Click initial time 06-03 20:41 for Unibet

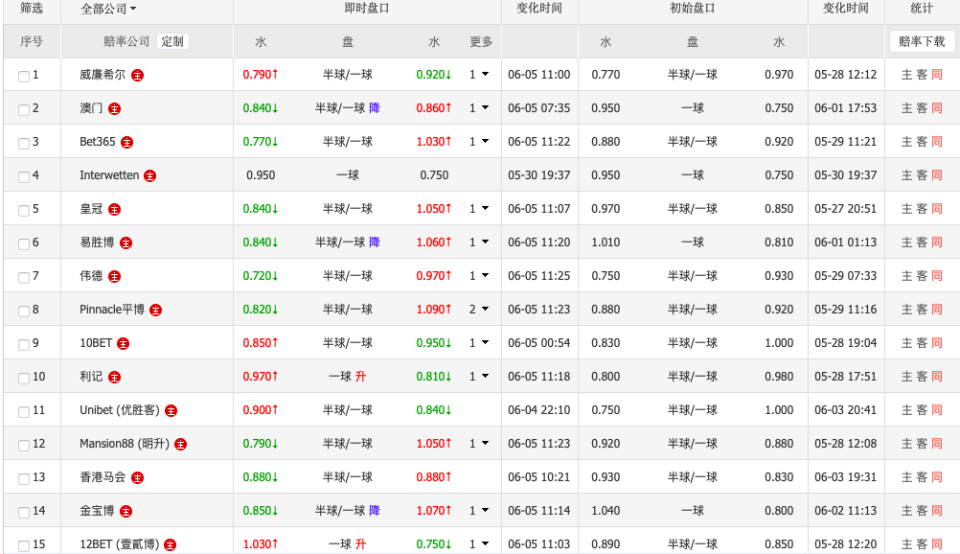(x=846, y=410)
